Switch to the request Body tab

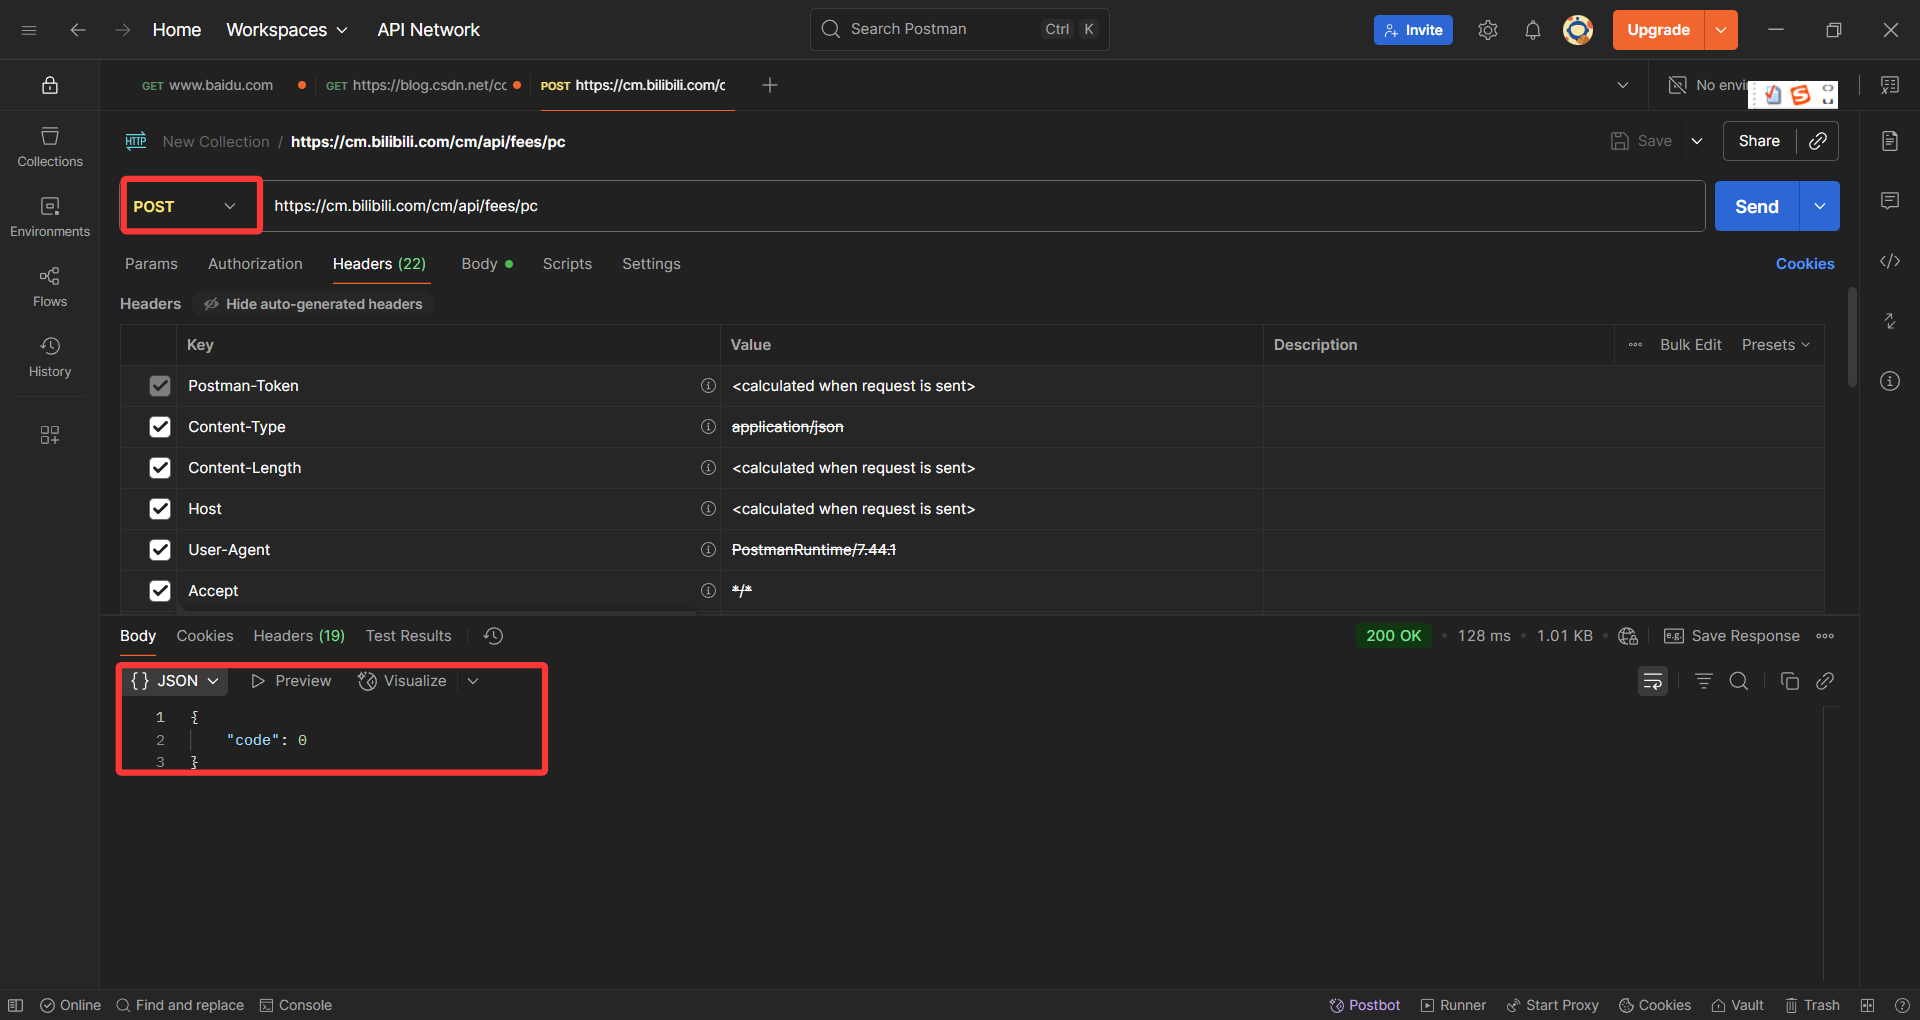(487, 264)
